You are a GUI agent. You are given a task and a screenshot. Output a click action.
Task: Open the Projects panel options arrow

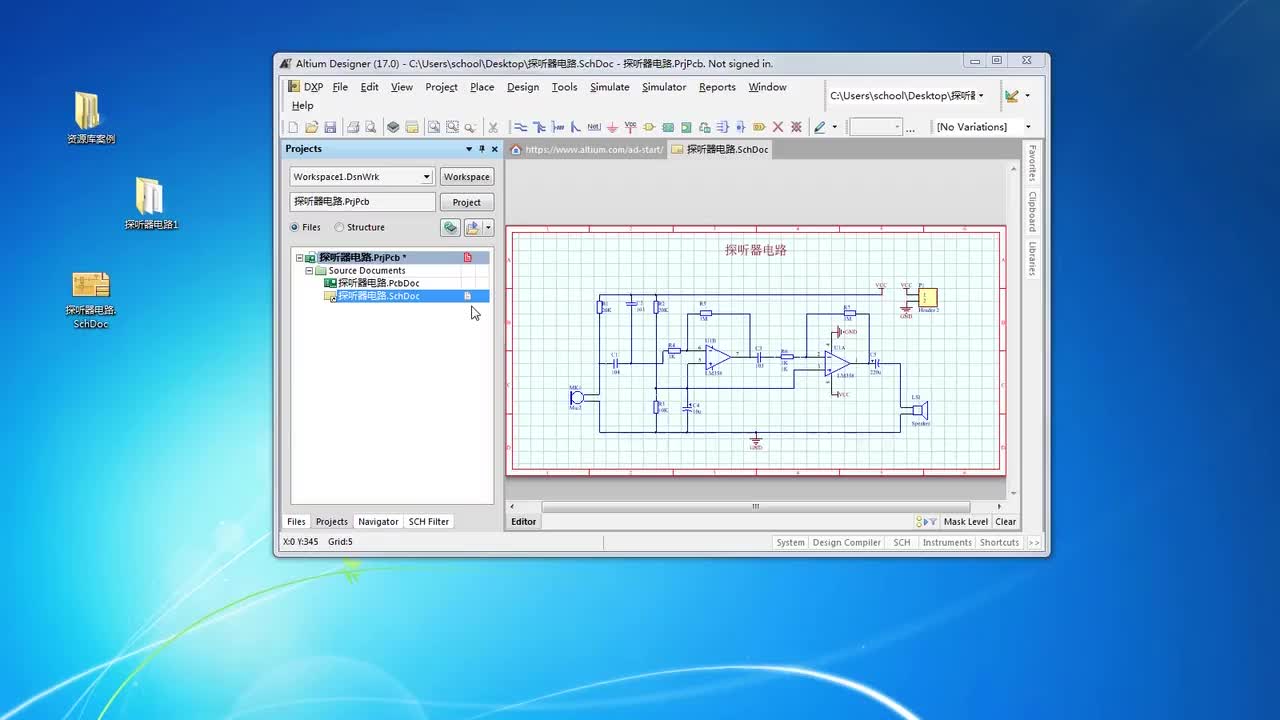(468, 149)
